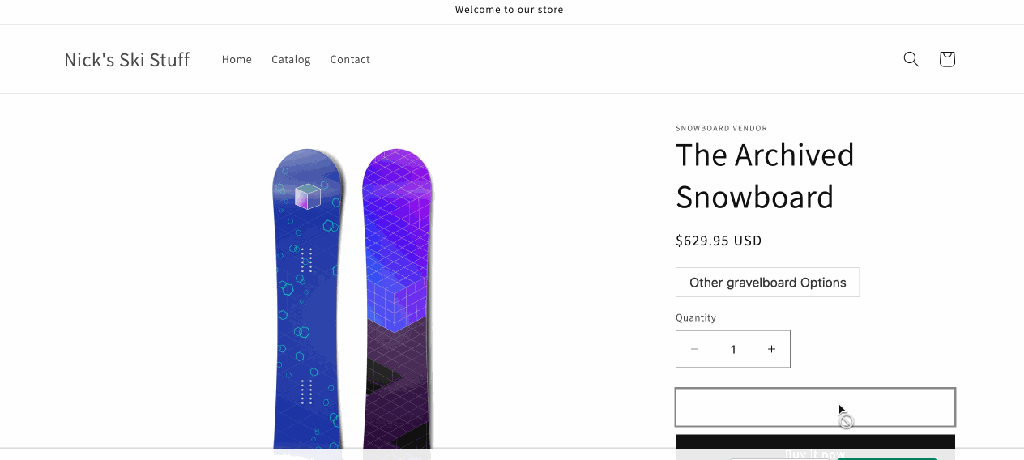Open the Catalog menu item
The width and height of the screenshot is (1024, 460).
click(x=291, y=59)
